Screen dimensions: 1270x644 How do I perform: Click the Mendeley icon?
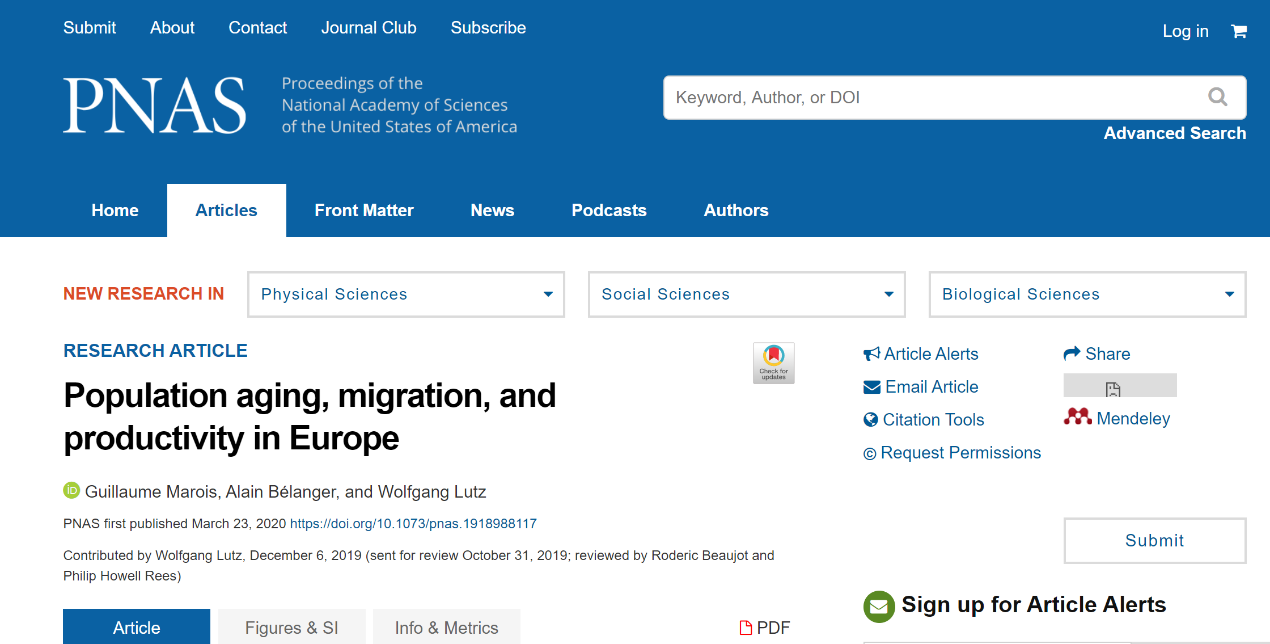coord(1078,418)
